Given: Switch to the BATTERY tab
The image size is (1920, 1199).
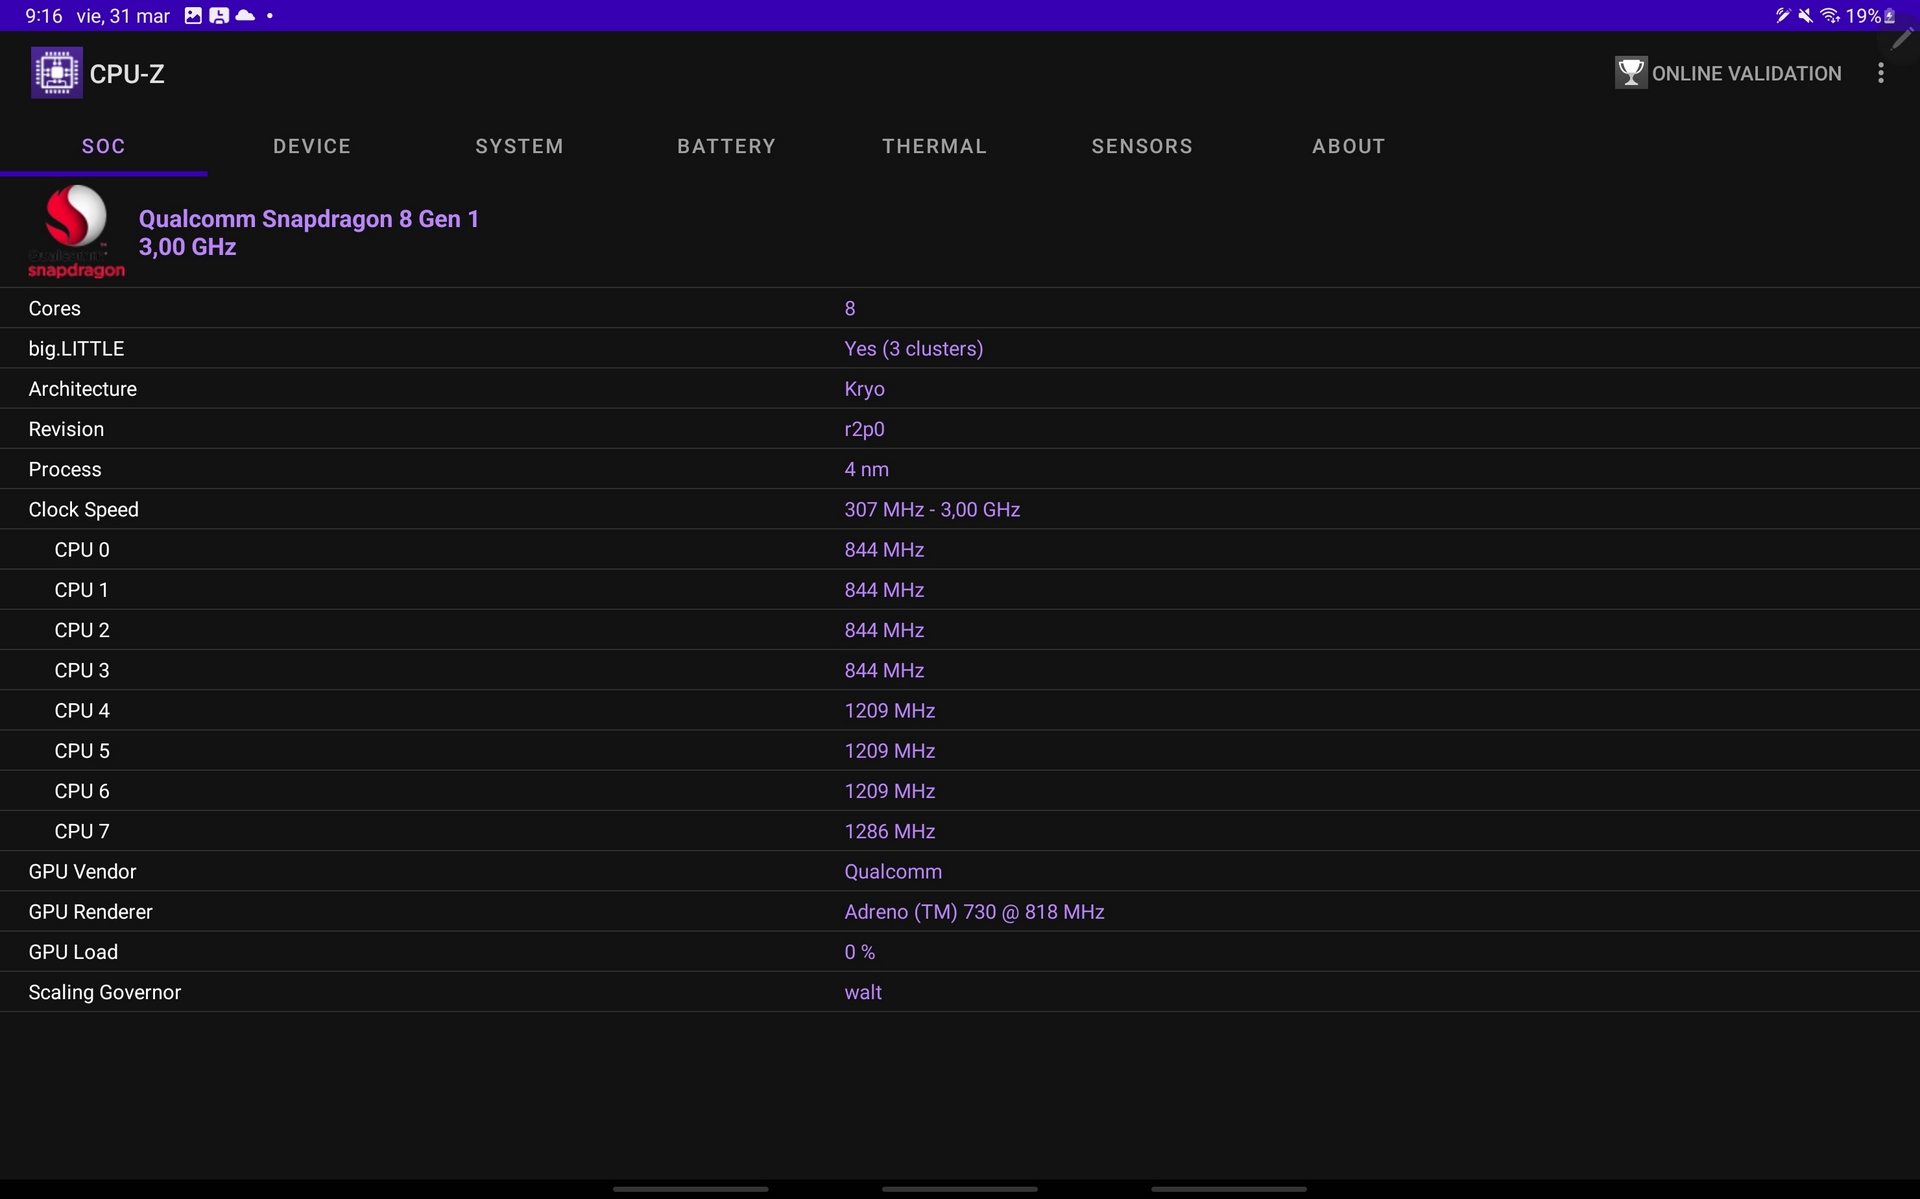Looking at the screenshot, I should 727,146.
